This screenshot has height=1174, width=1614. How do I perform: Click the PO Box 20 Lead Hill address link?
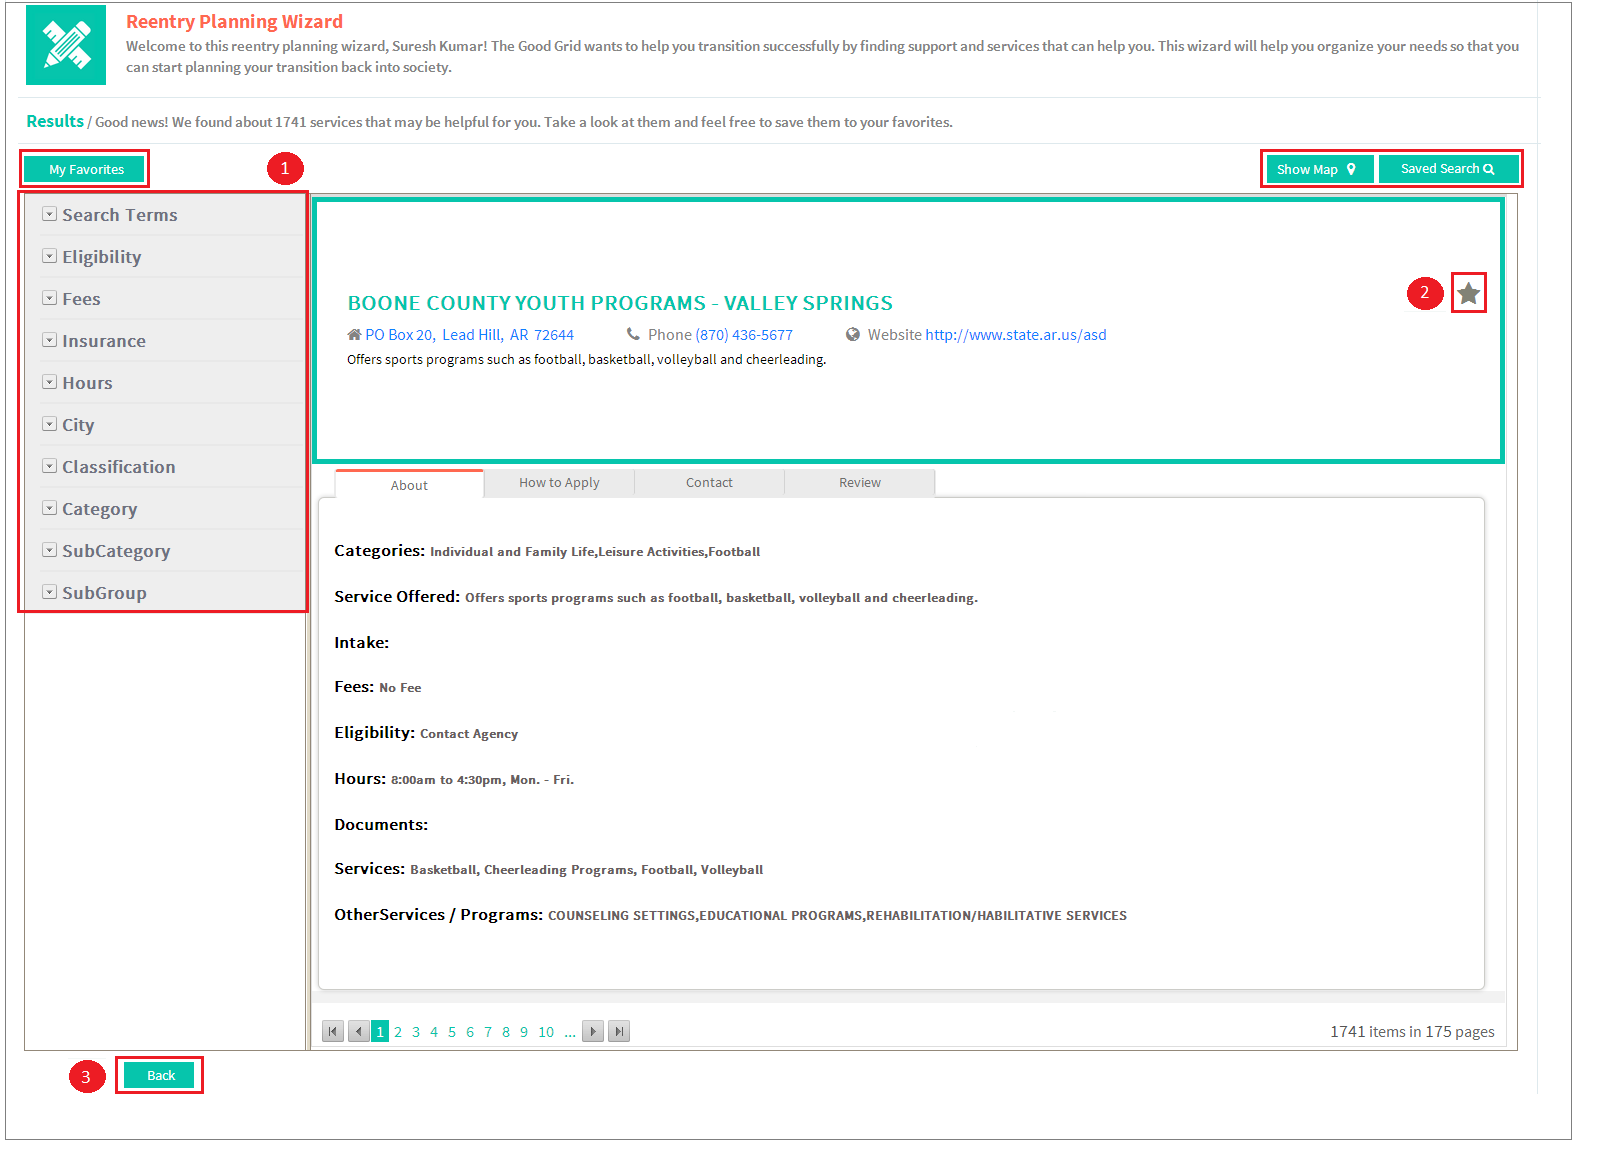pos(470,335)
